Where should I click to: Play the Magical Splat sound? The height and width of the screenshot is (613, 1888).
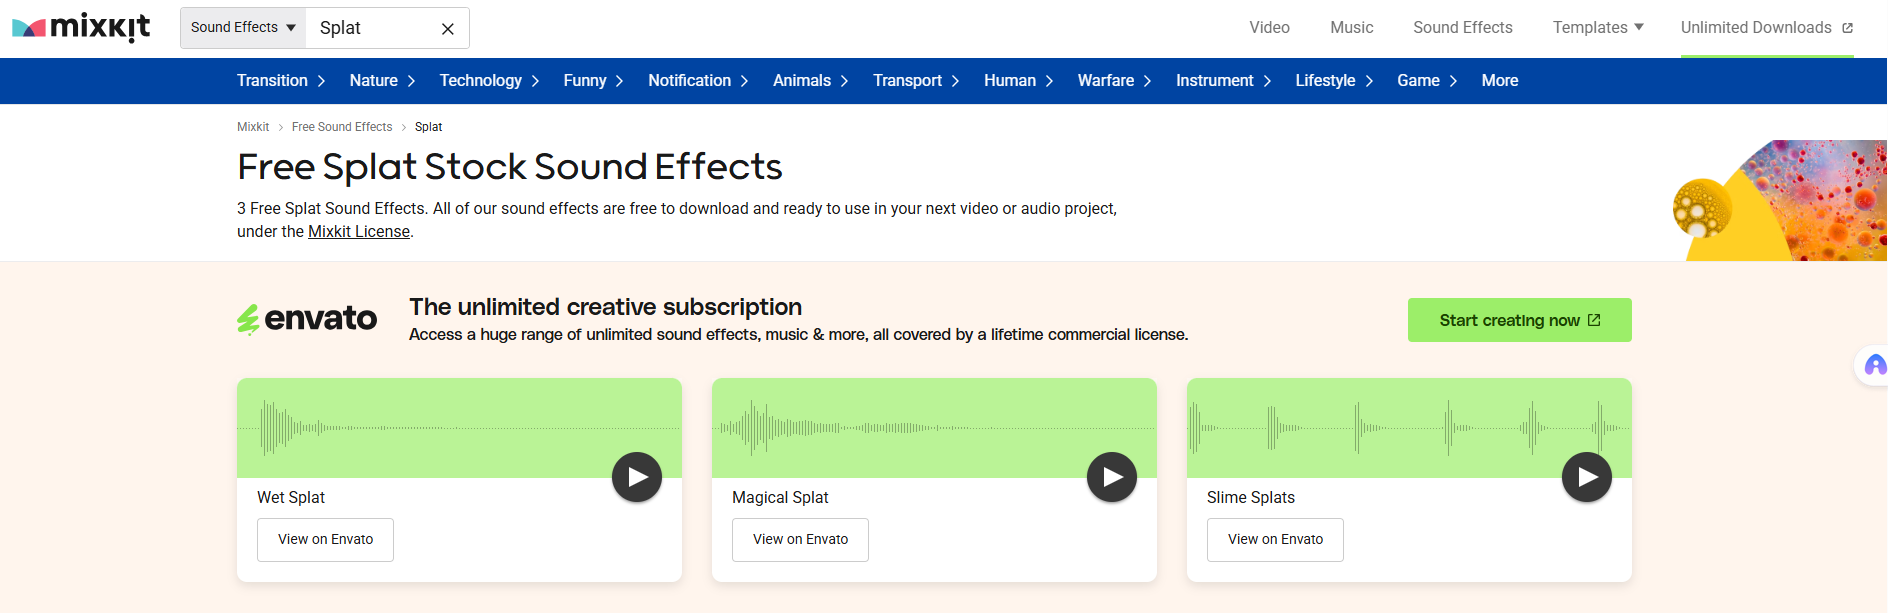(x=1112, y=478)
